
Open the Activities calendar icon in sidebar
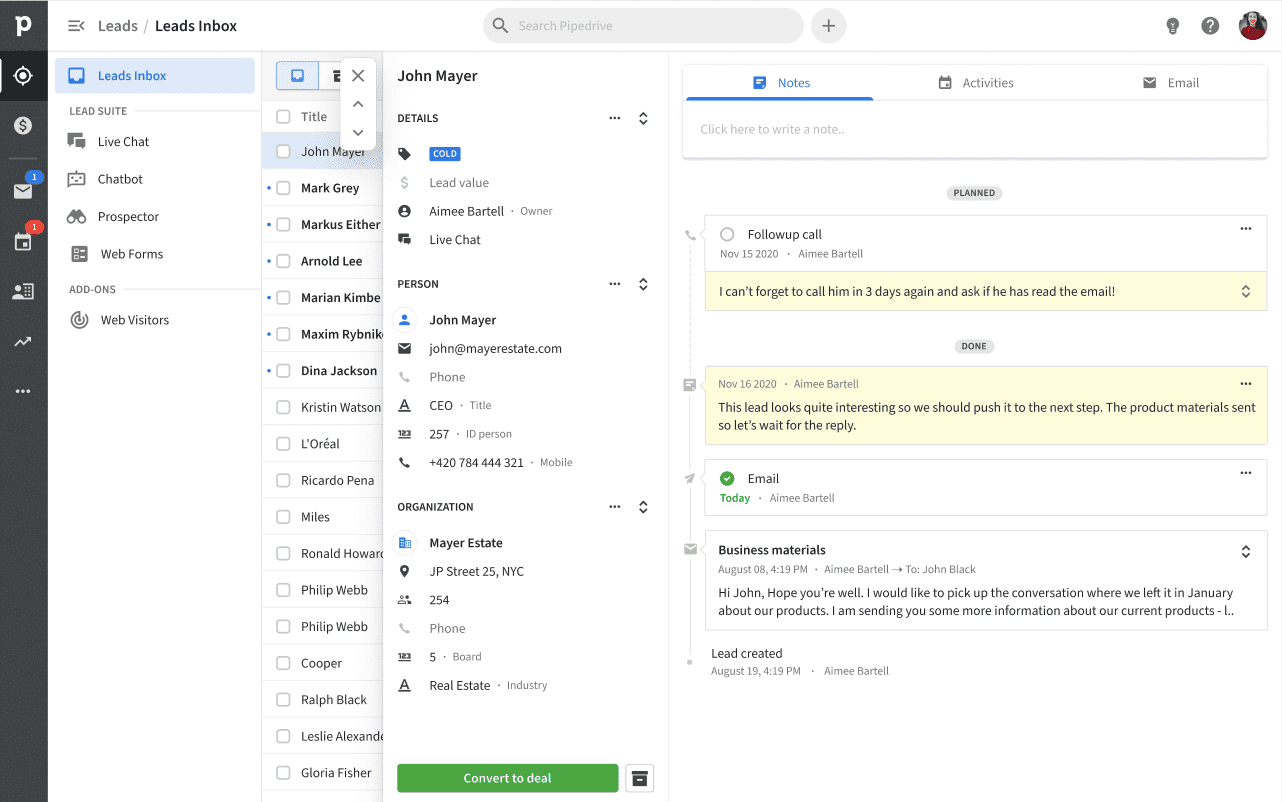click(x=23, y=241)
